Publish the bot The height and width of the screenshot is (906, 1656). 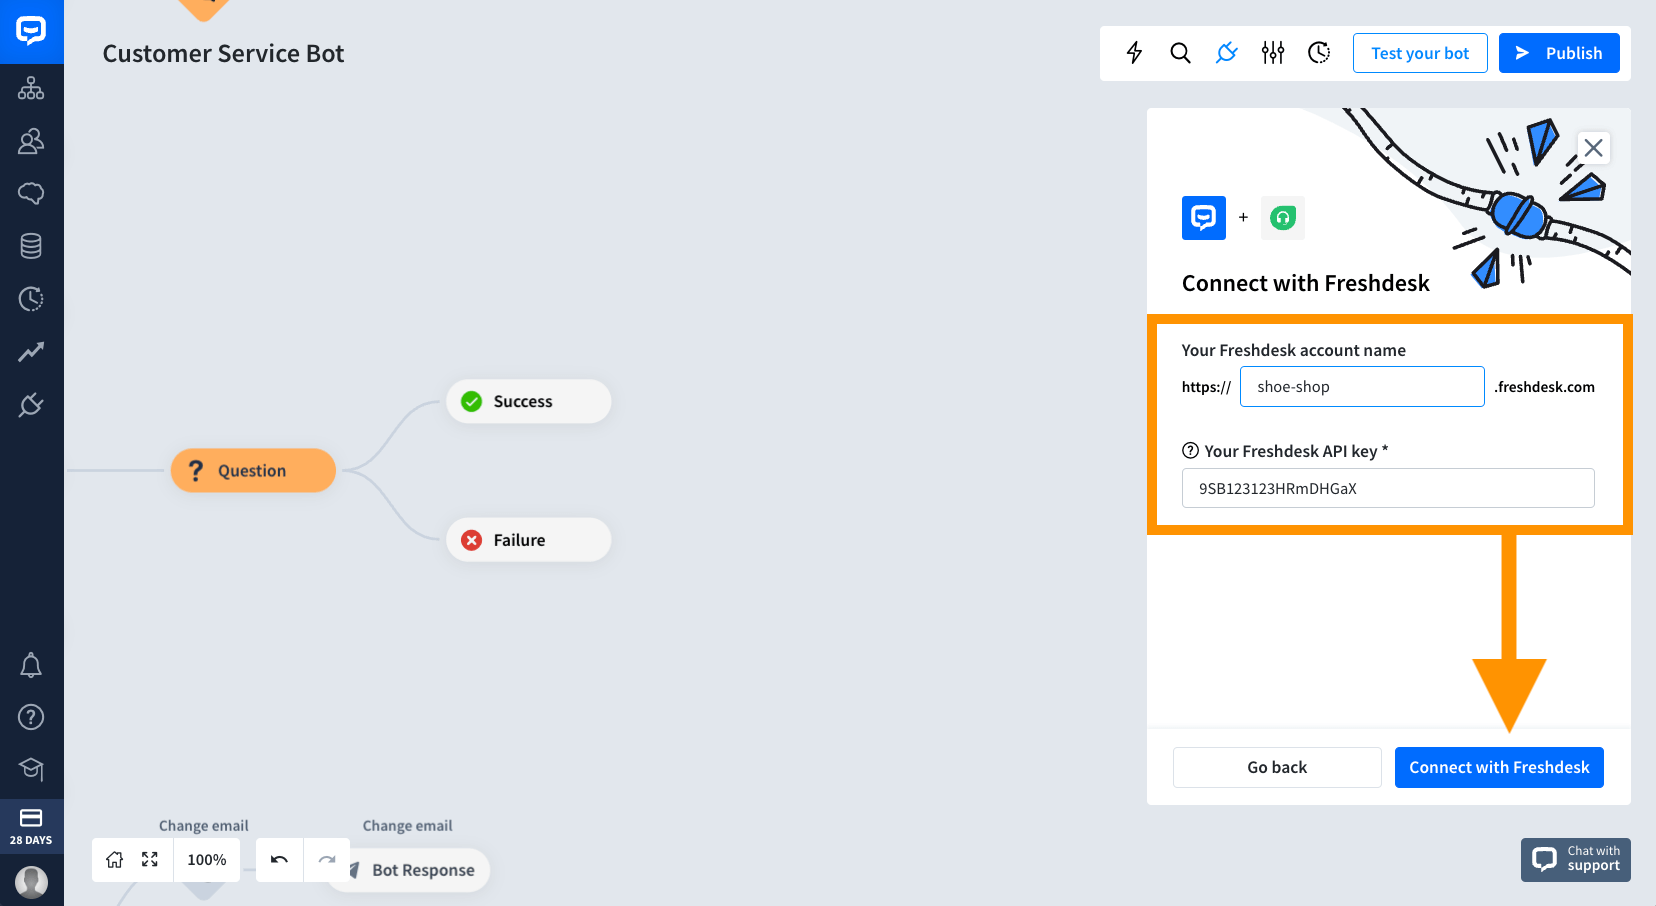[x=1559, y=53]
